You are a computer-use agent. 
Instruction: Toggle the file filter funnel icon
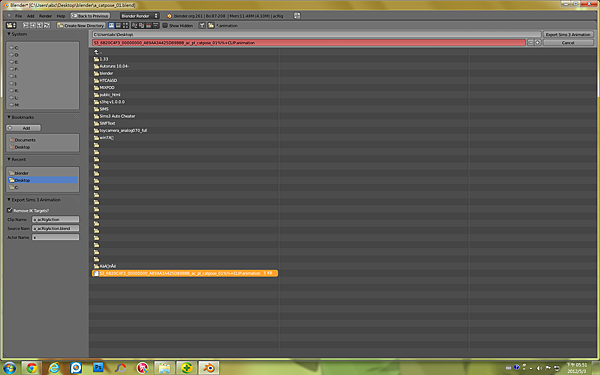tap(202, 25)
